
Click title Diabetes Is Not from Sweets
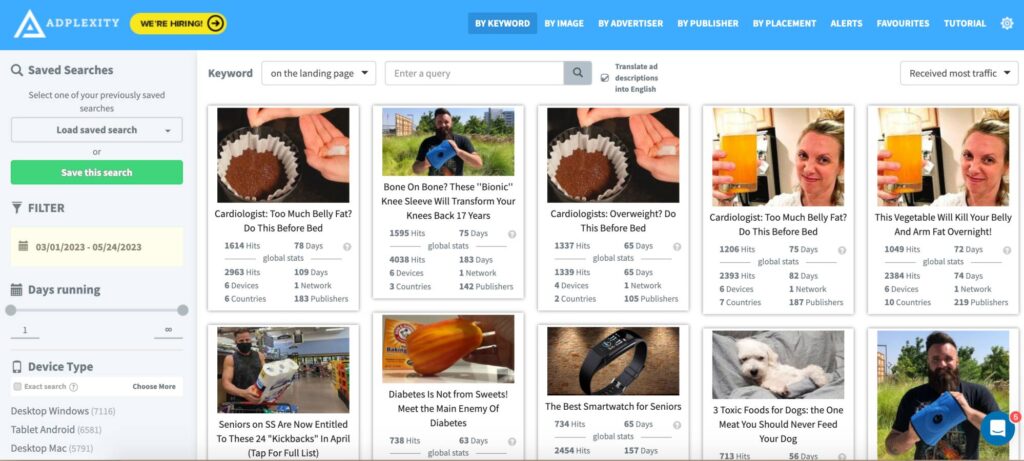click(x=448, y=409)
